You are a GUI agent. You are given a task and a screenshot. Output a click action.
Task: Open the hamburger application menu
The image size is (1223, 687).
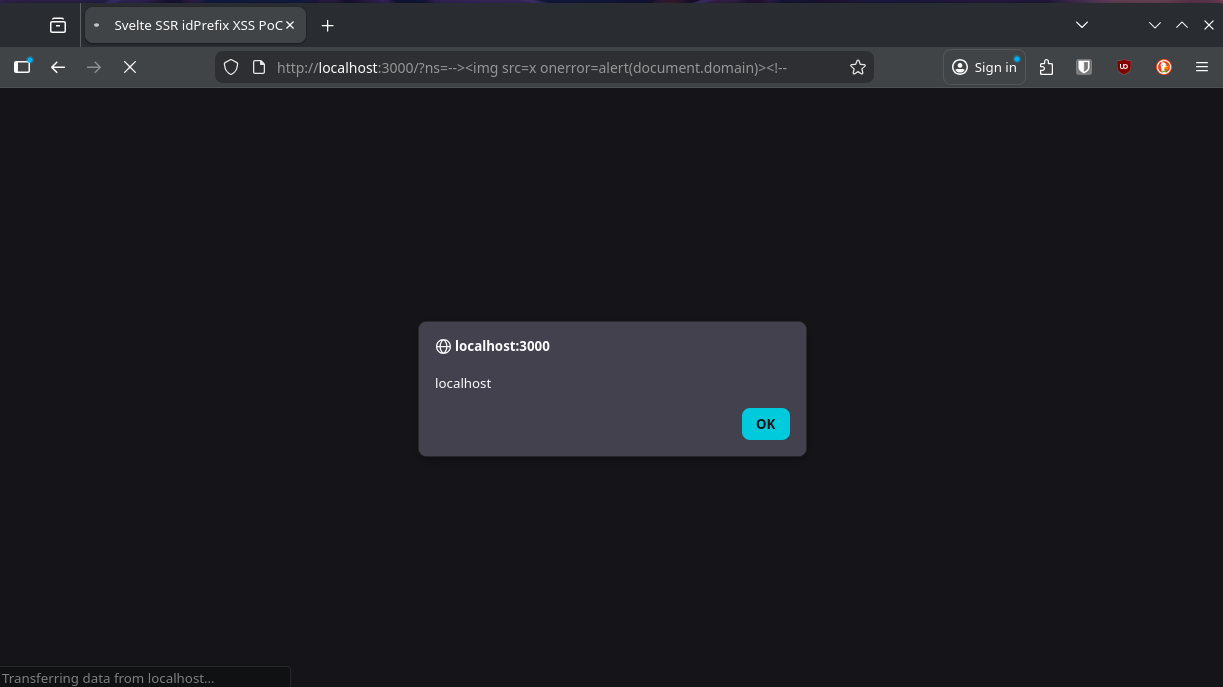(x=1201, y=67)
